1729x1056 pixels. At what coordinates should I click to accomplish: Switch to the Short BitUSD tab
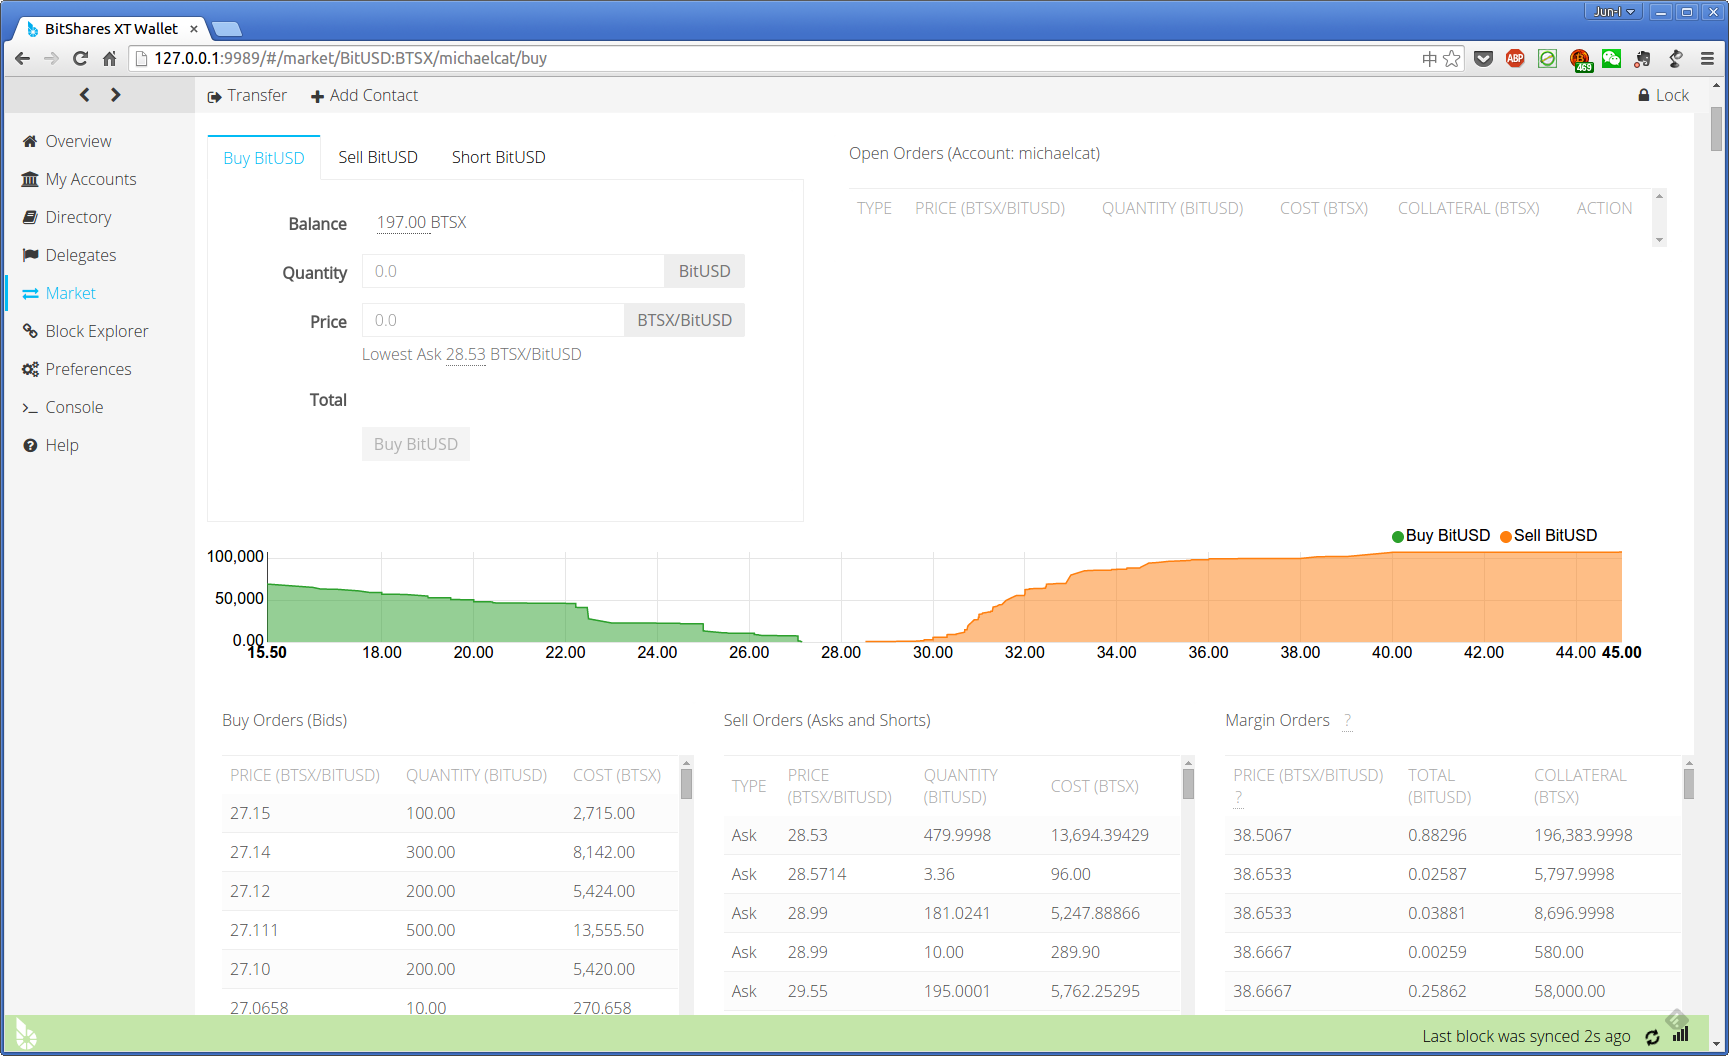coord(498,157)
